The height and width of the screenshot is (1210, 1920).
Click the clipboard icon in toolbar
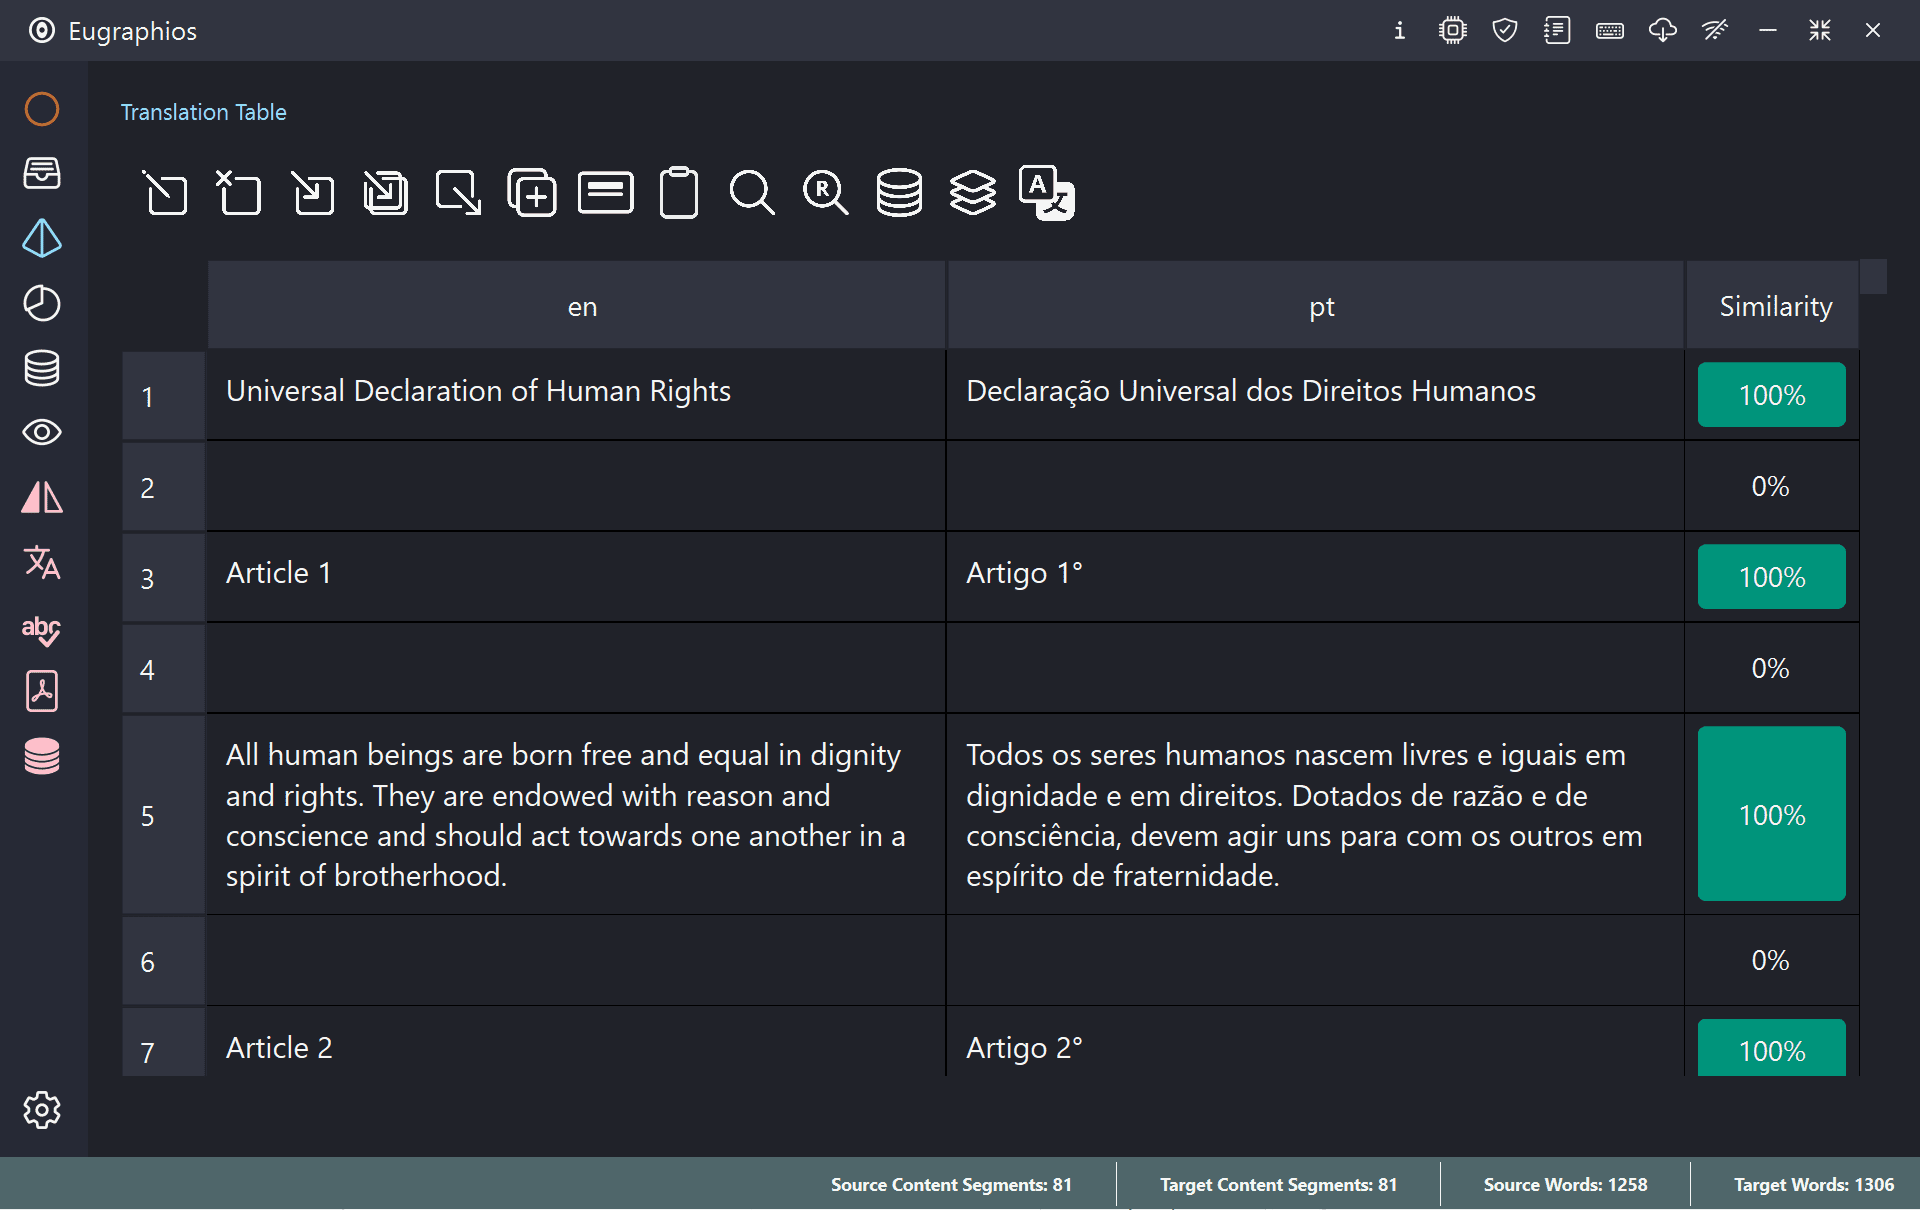click(x=679, y=193)
